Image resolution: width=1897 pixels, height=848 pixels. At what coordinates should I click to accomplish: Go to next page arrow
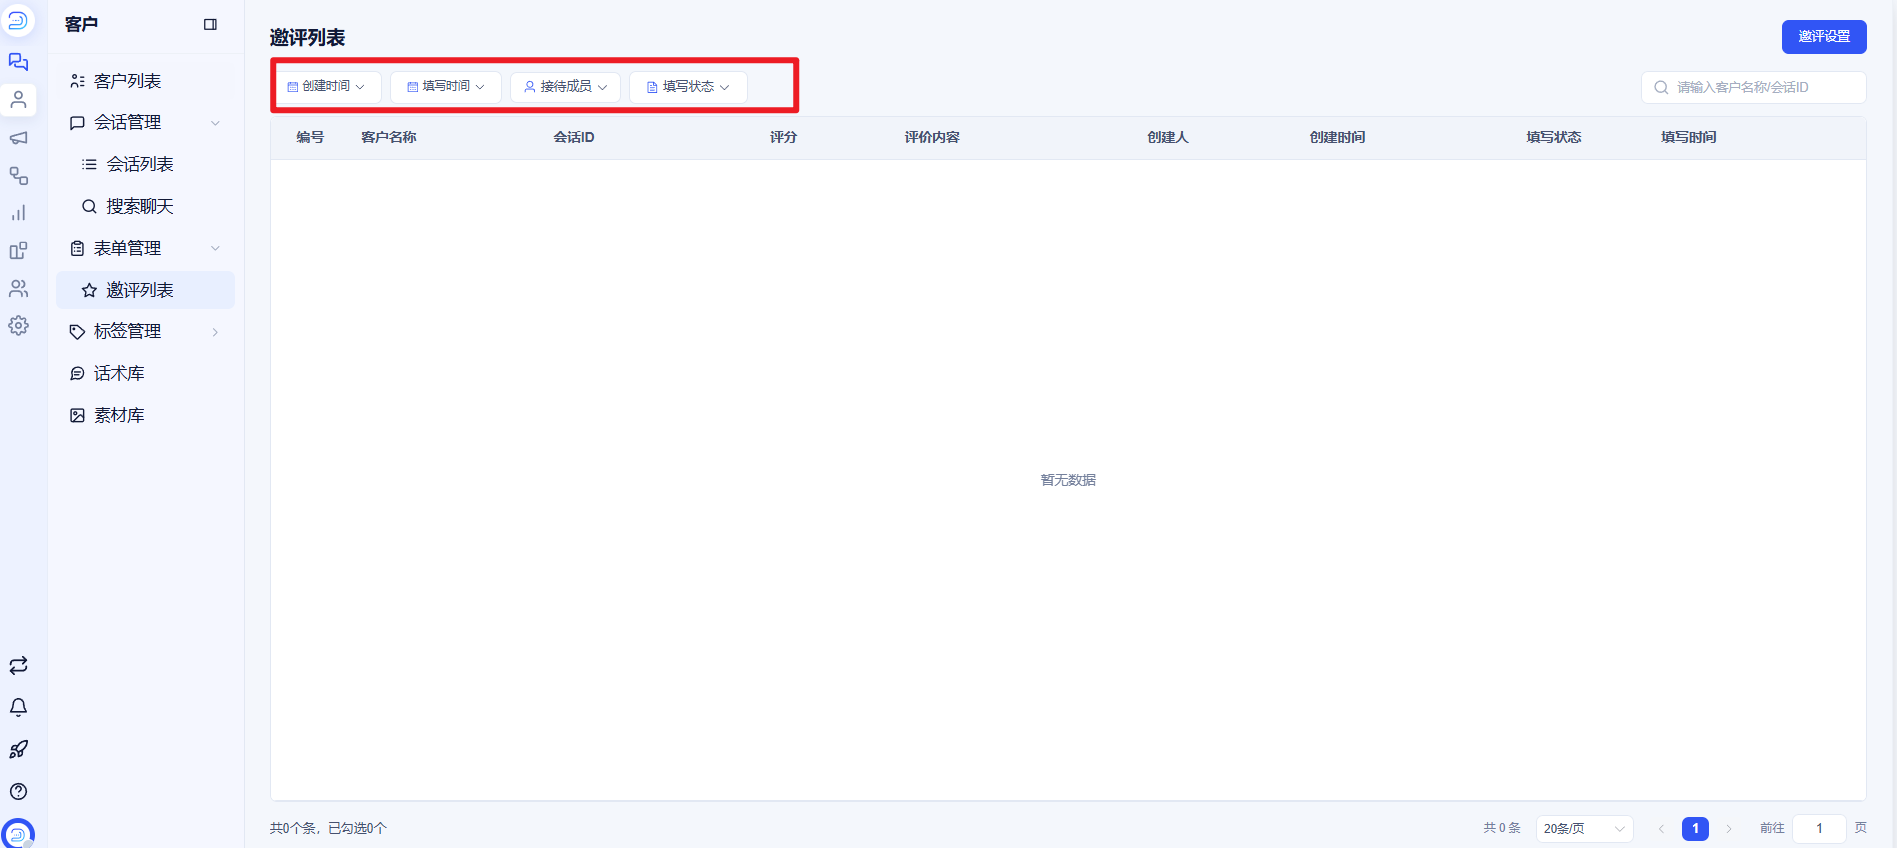tap(1728, 829)
